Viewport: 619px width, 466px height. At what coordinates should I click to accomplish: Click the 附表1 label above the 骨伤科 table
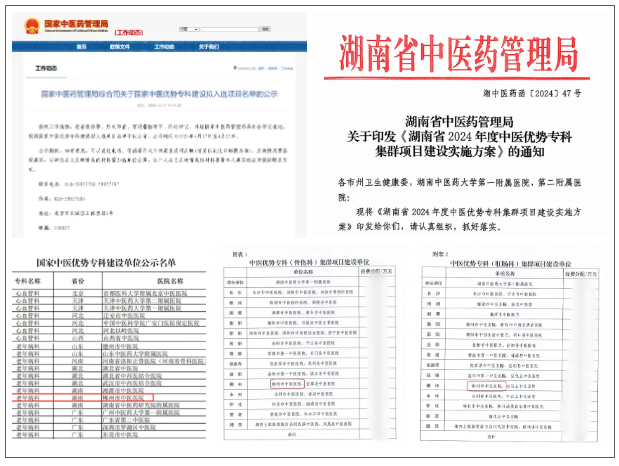[x=240, y=255]
